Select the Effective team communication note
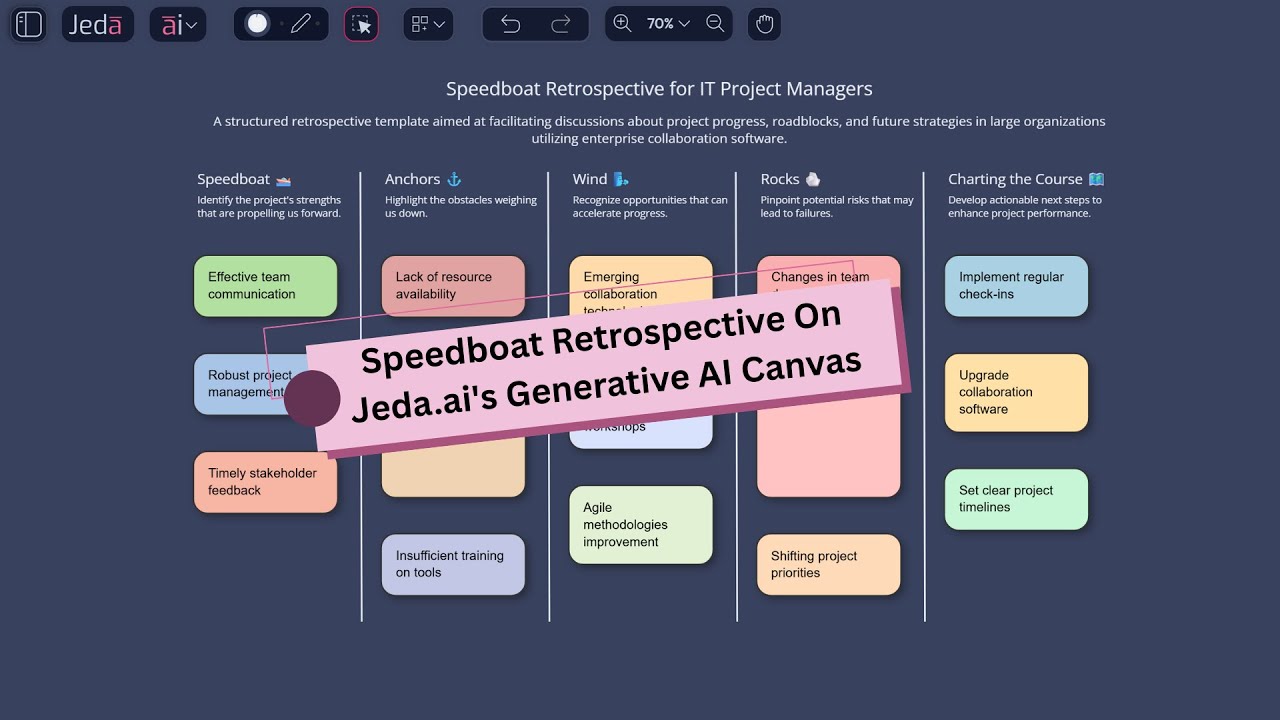This screenshot has width=1280, height=720. [x=265, y=286]
